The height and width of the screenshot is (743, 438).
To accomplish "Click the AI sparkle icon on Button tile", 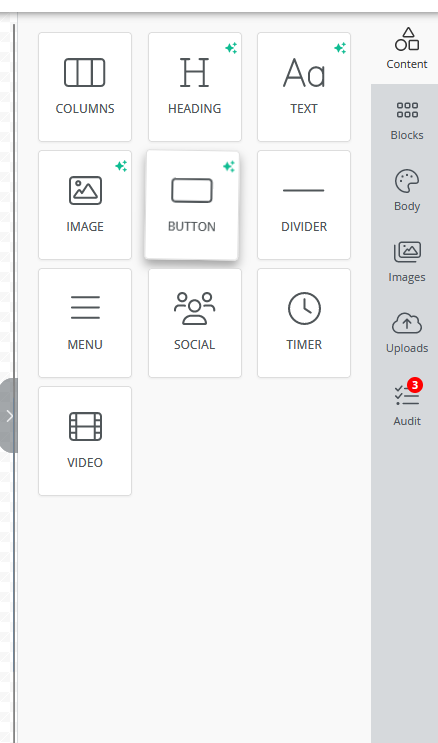I will (229, 166).
